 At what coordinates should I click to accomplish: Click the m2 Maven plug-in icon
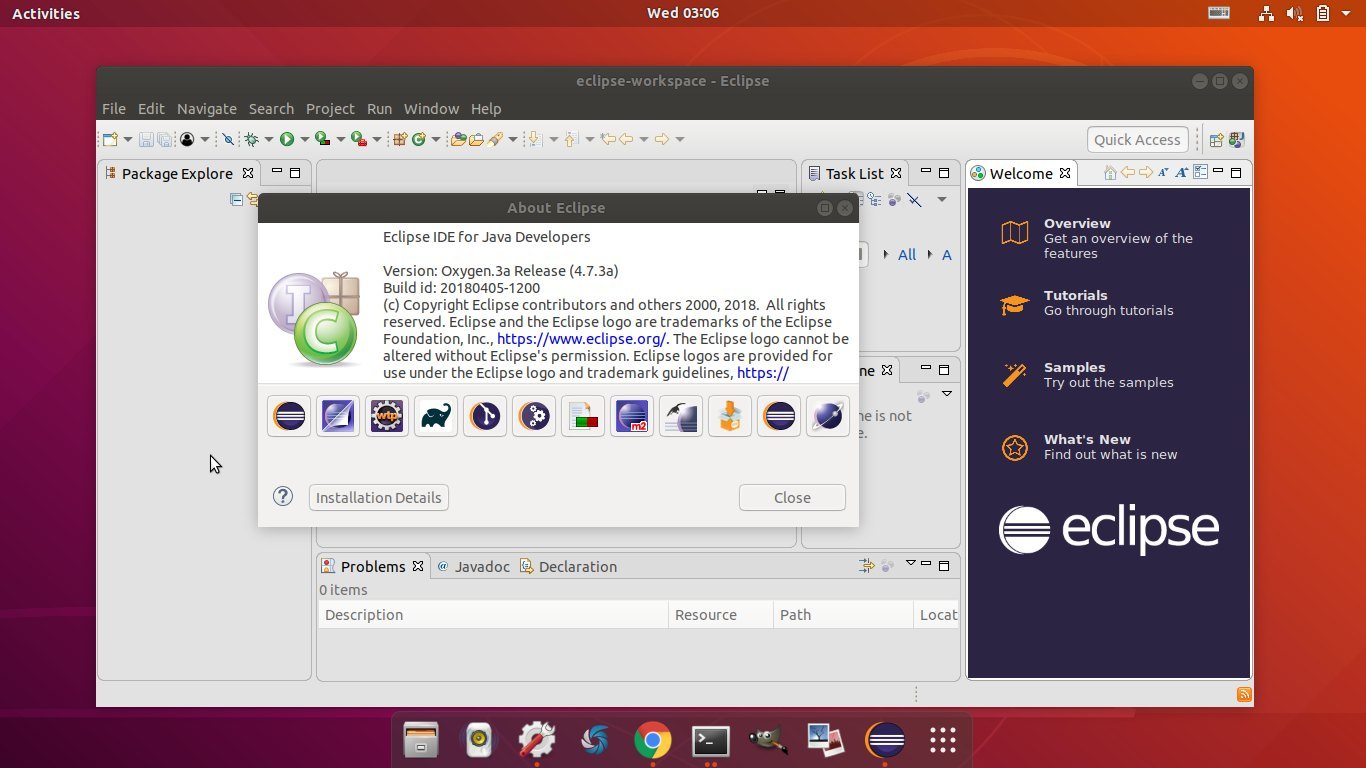click(632, 416)
